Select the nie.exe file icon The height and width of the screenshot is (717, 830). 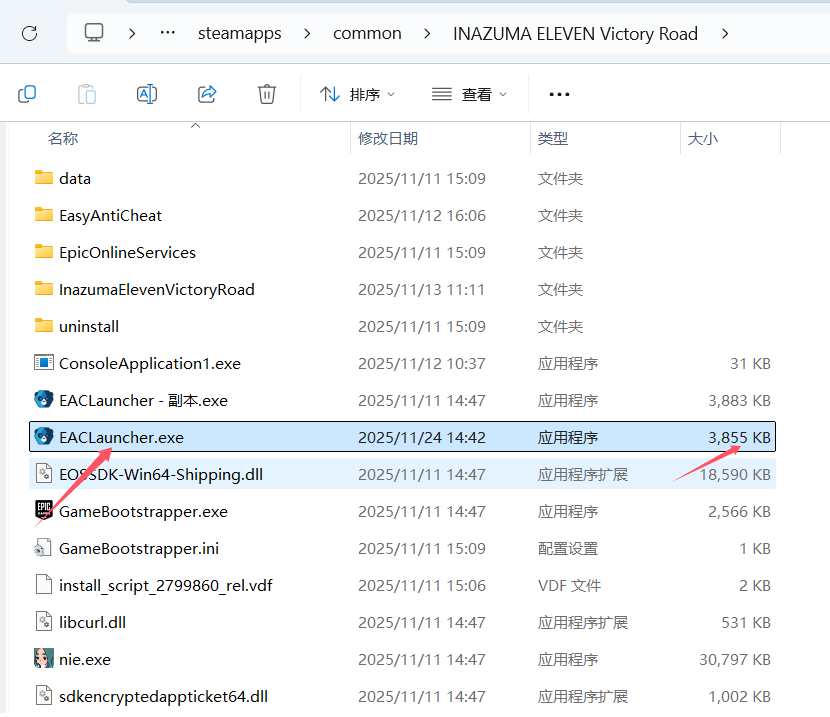point(43,659)
